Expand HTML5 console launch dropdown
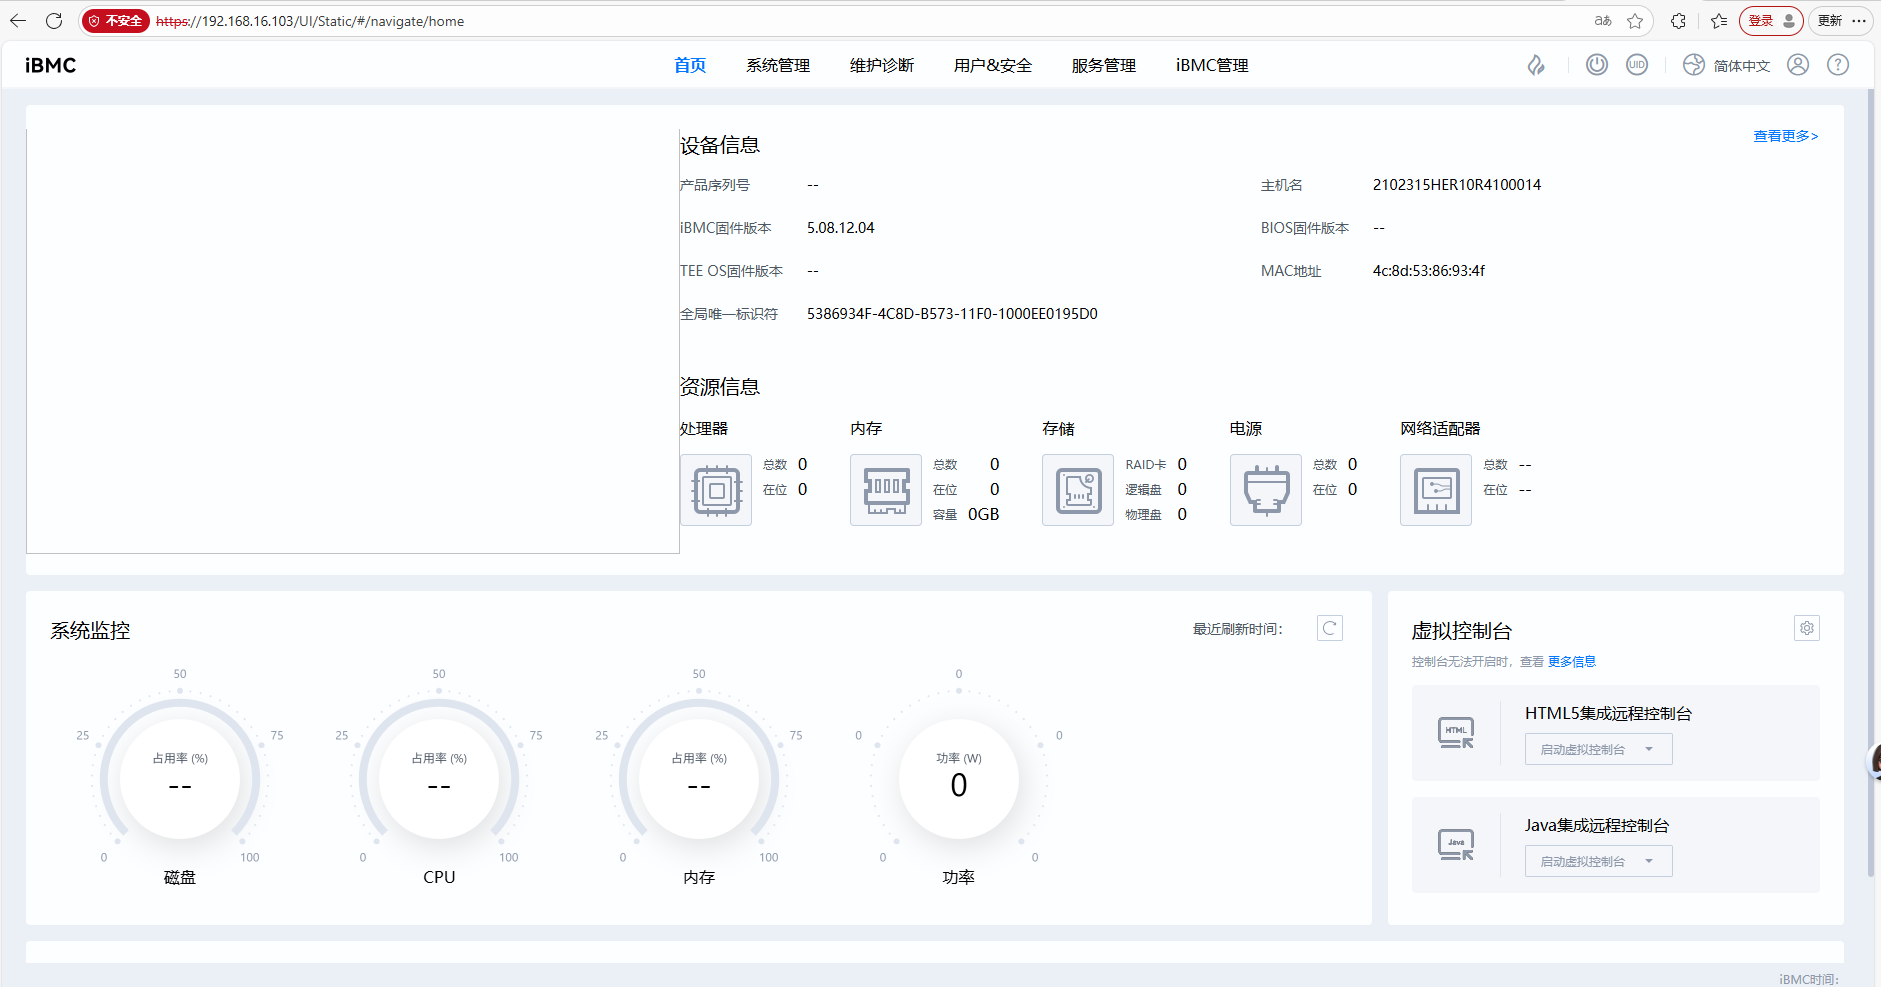The image size is (1881, 987). click(1597, 749)
